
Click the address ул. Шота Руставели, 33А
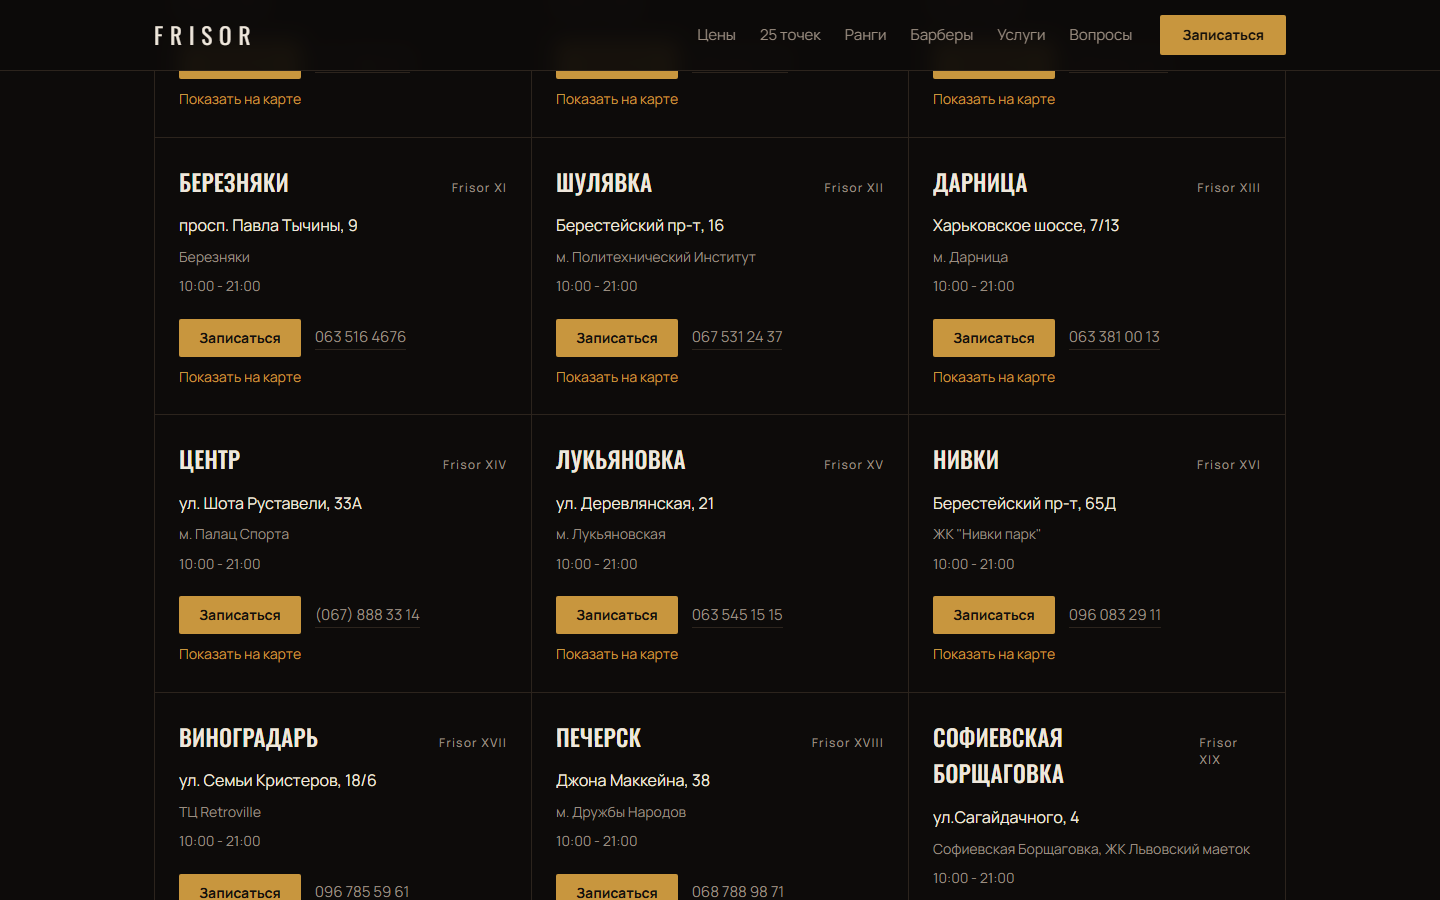tap(270, 504)
